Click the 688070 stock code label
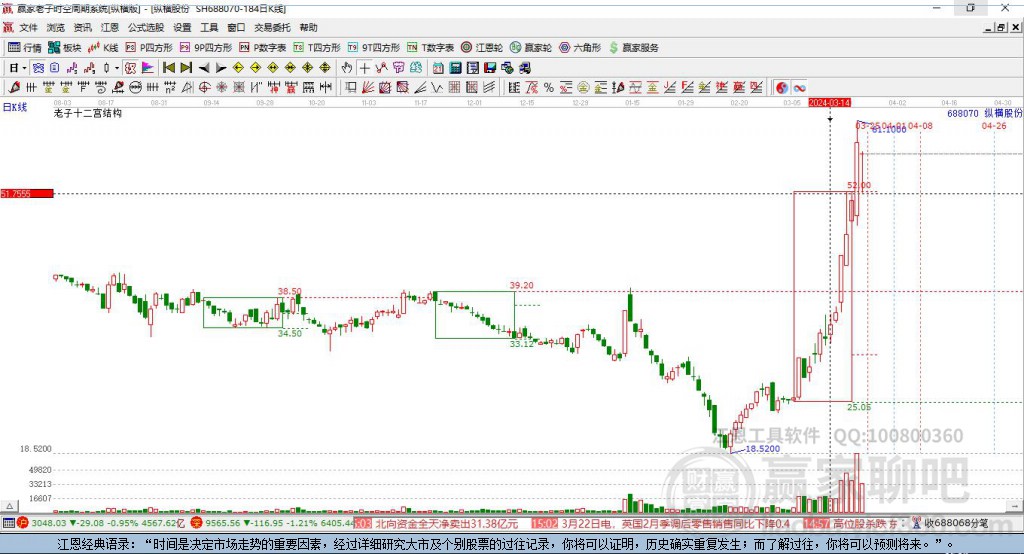This screenshot has width=1024, height=554. tap(963, 113)
